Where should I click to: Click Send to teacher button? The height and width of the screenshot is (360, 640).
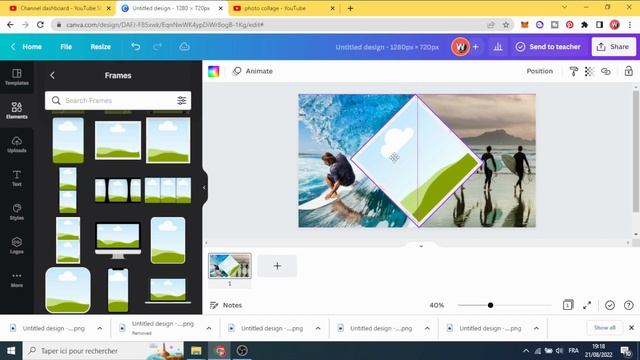pyautogui.click(x=548, y=47)
